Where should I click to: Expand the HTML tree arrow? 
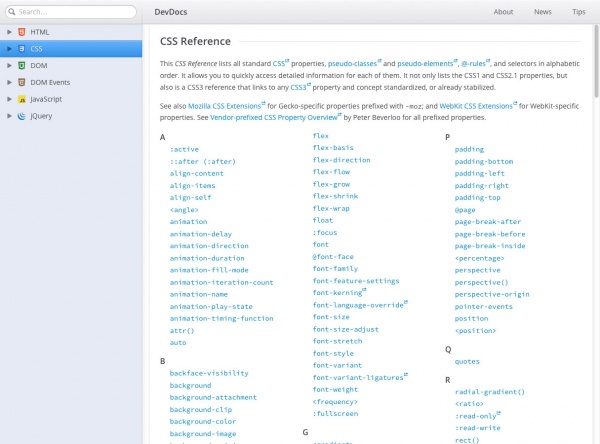(x=8, y=32)
